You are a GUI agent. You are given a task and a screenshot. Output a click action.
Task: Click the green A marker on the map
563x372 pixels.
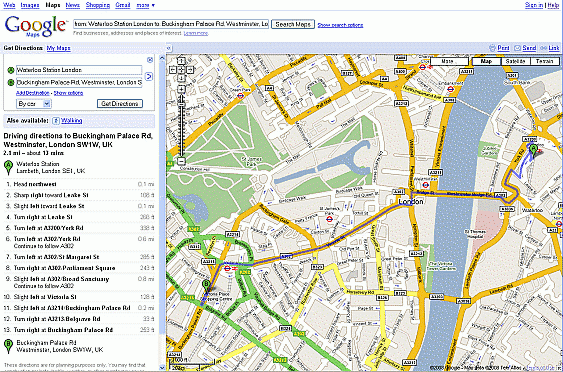[534, 150]
